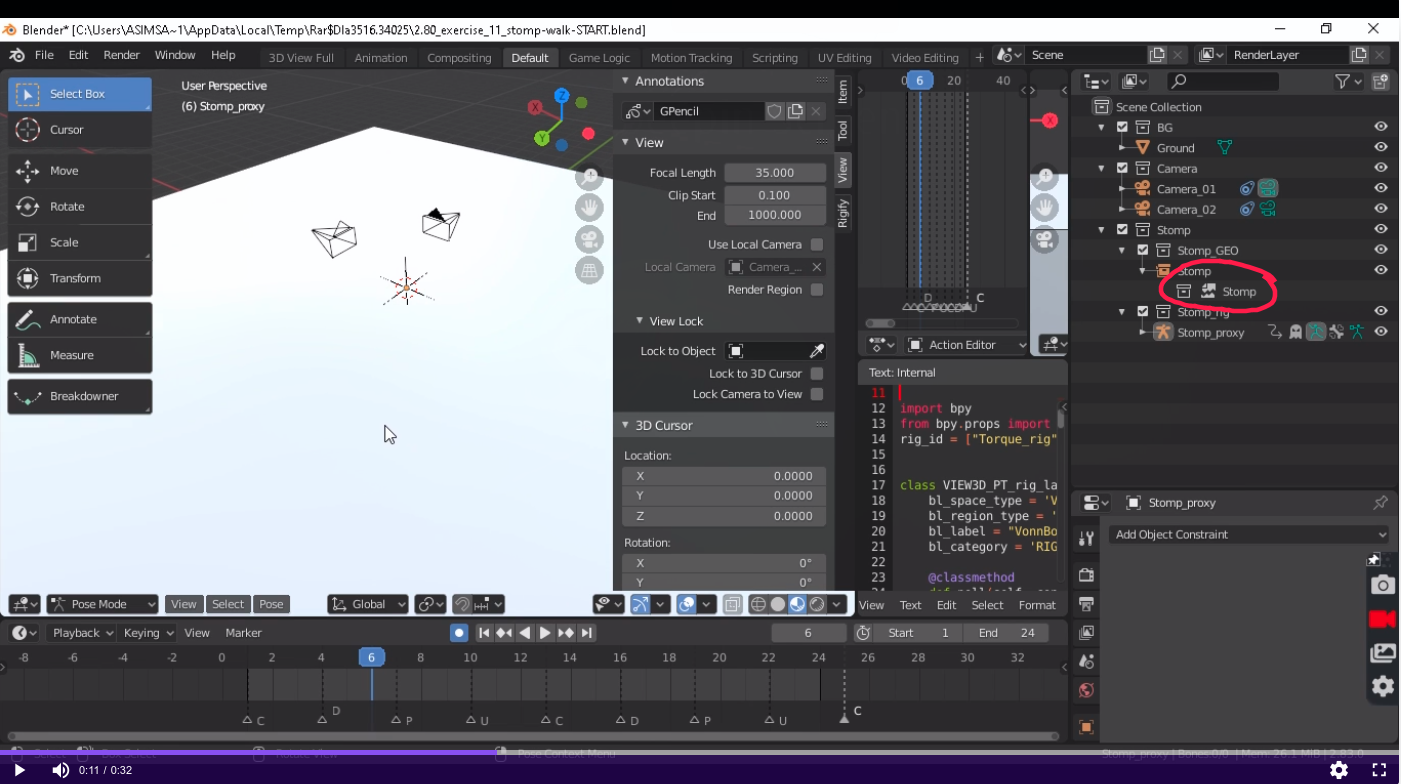
Task: Collapse the BG collection in Outliner
Action: coord(1102,128)
